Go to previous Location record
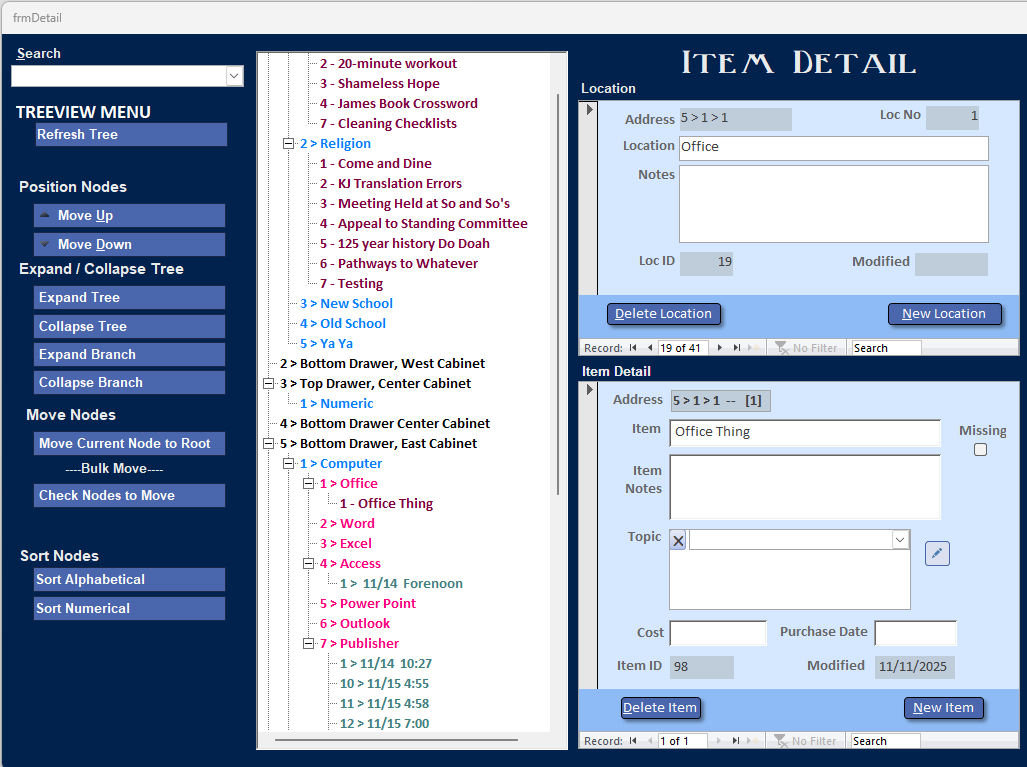The width and height of the screenshot is (1027, 767). [x=650, y=348]
